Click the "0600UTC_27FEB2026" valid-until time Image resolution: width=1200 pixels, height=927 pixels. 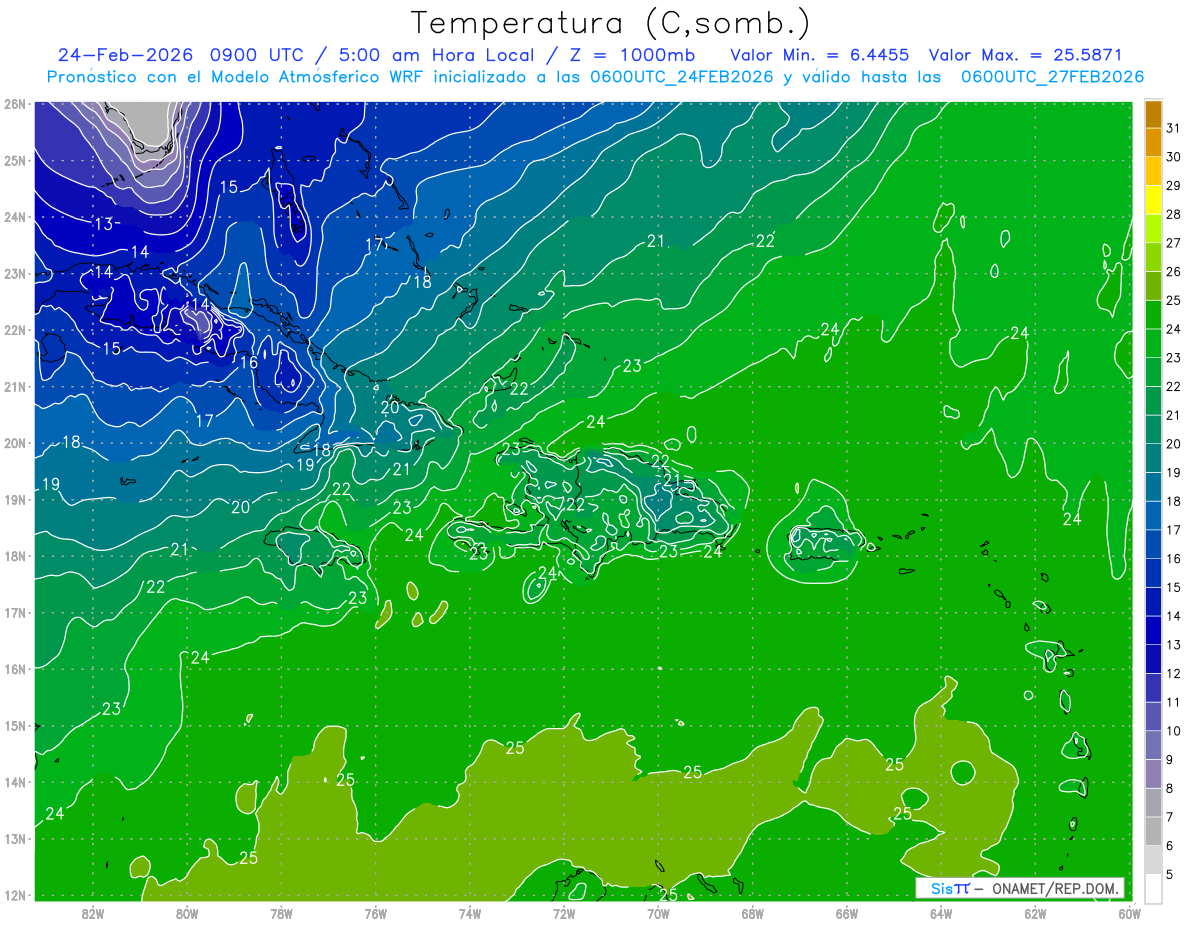click(1052, 77)
